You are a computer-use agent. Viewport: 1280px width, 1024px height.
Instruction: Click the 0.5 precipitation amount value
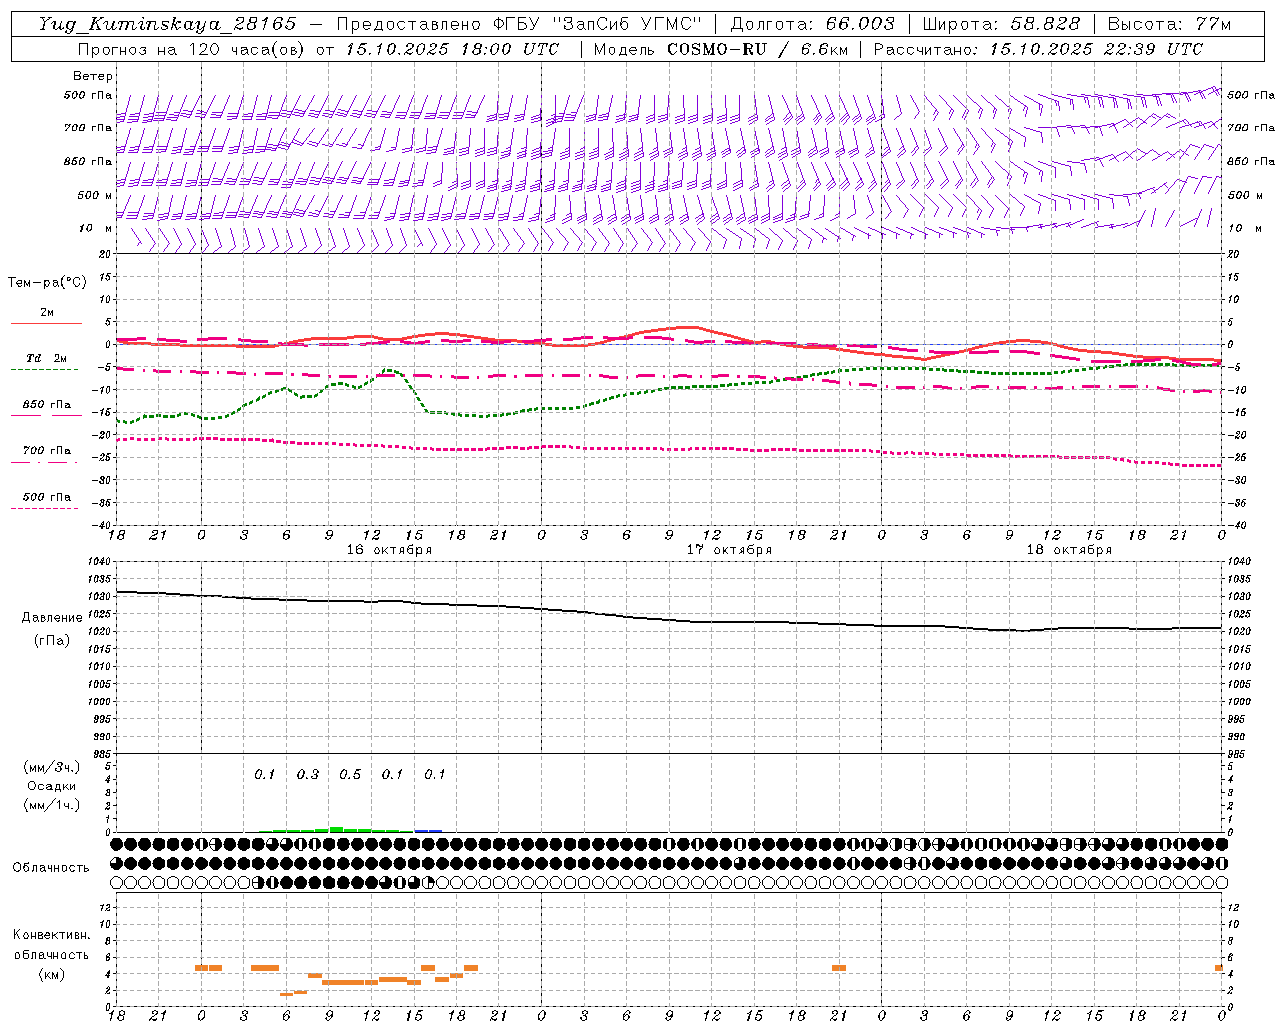350,774
